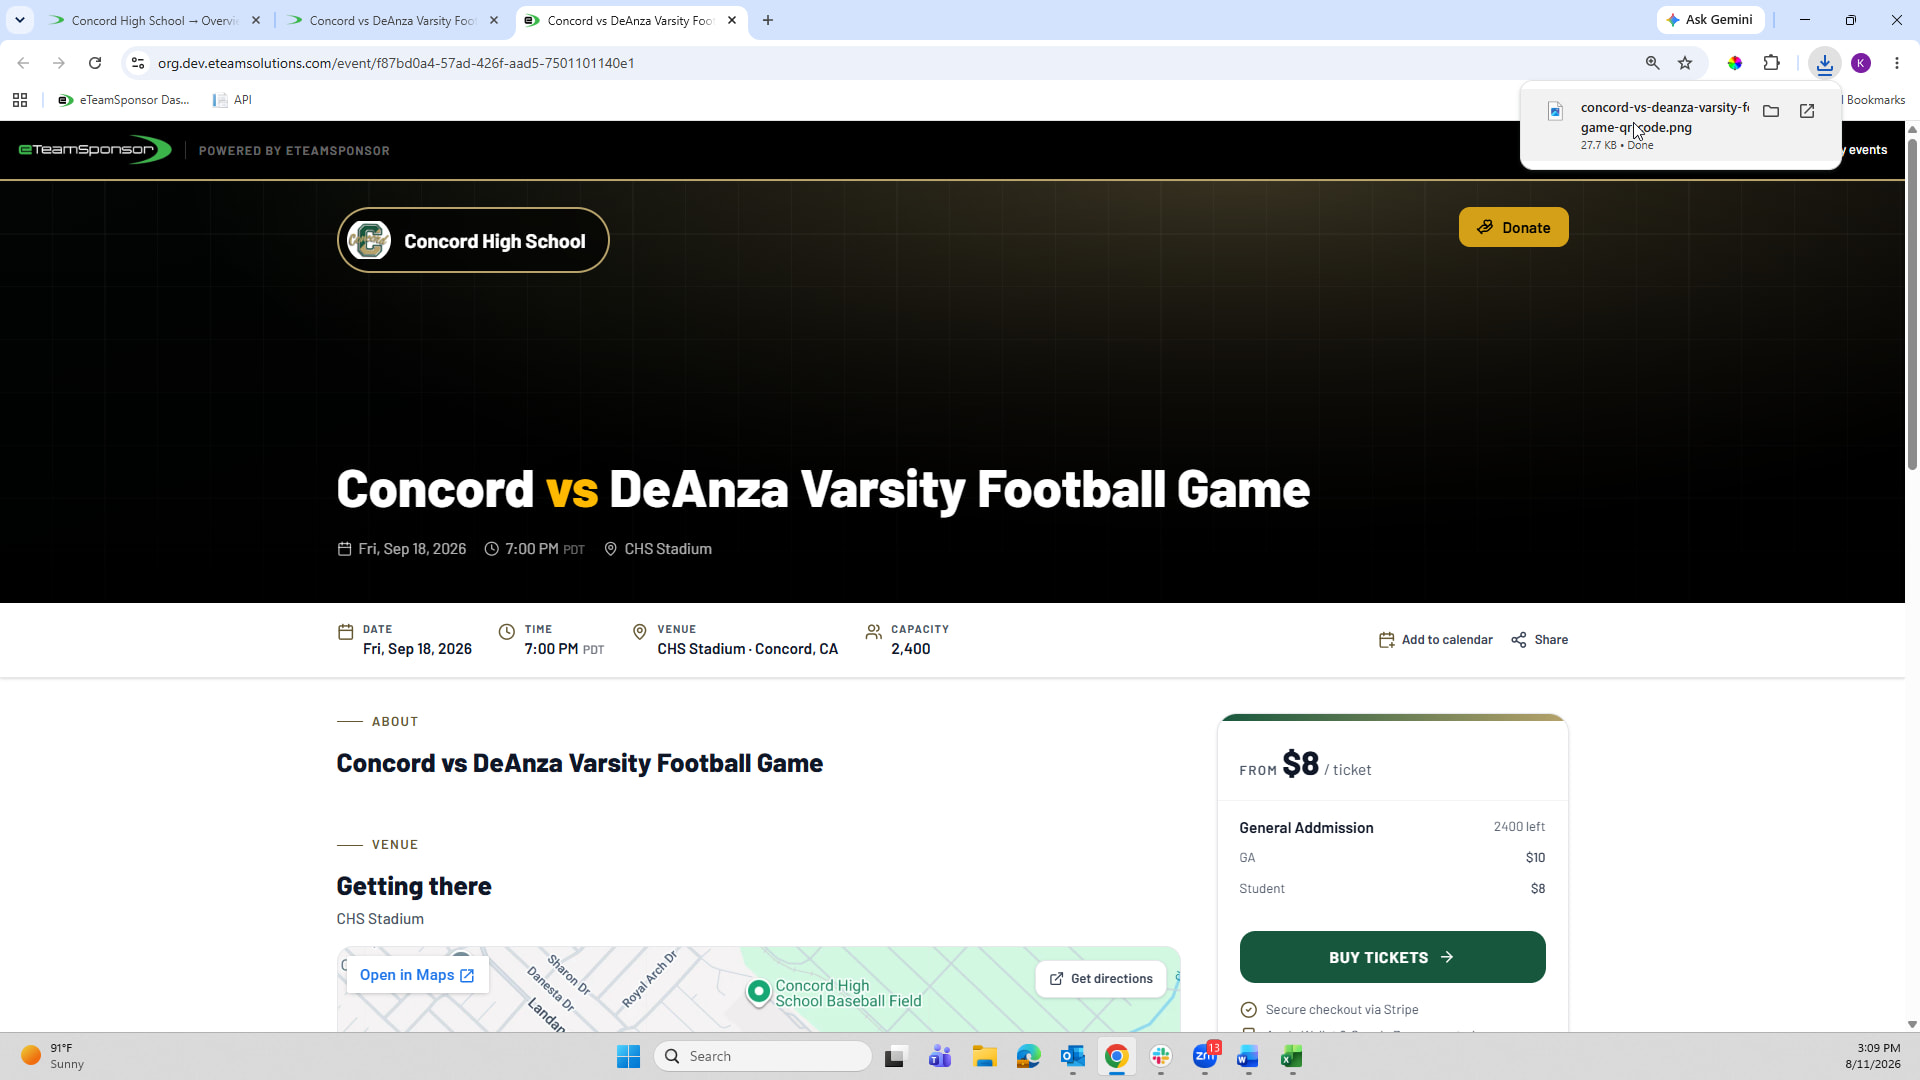Open a new browser tab
Viewport: 1920px width, 1080px height.
pyautogui.click(x=768, y=20)
